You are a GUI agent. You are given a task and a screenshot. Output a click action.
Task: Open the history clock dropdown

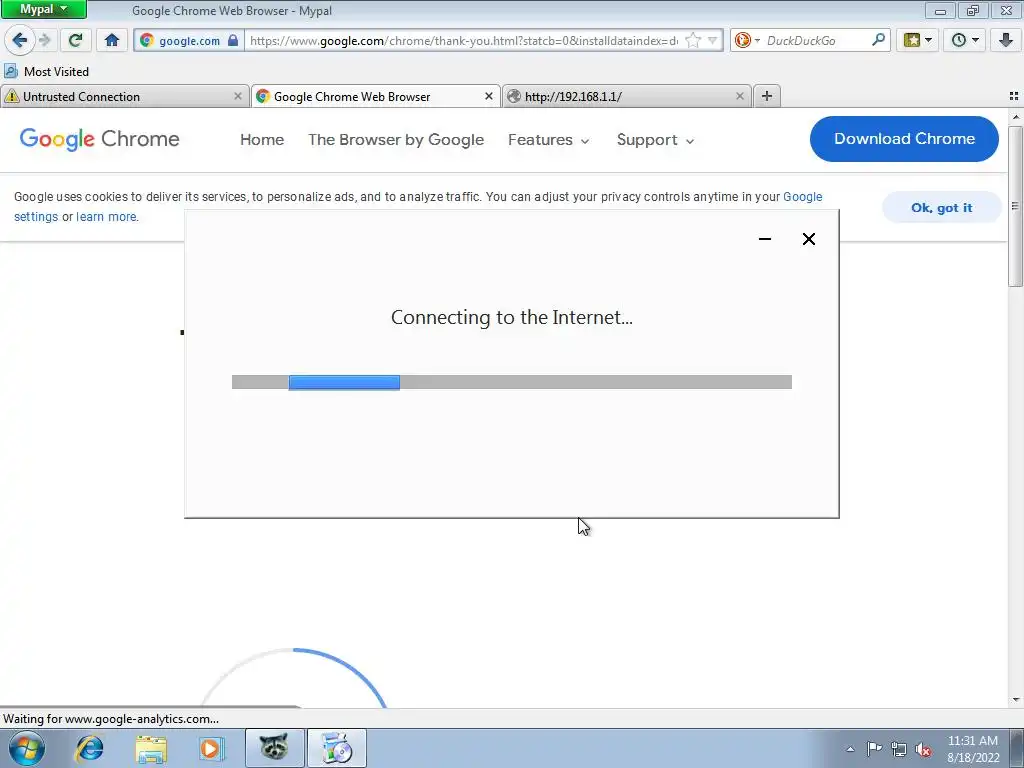[x=965, y=40]
